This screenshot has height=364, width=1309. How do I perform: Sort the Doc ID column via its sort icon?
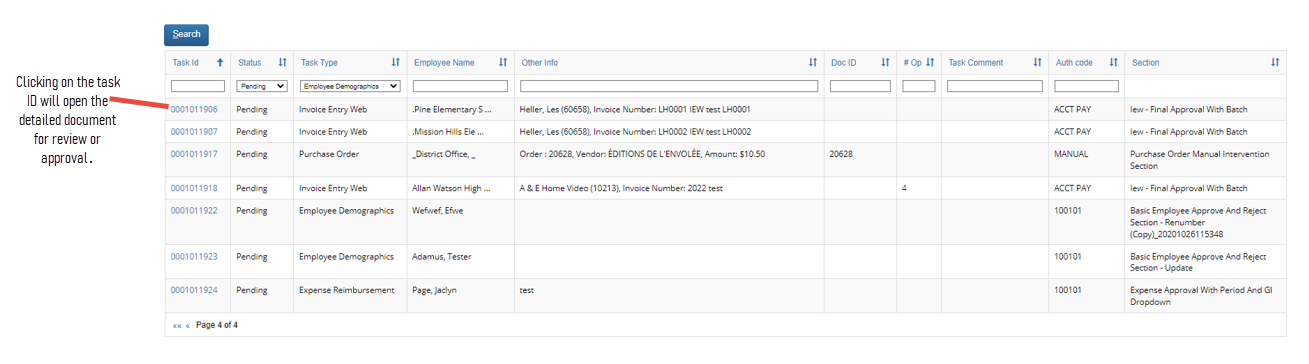[x=885, y=62]
